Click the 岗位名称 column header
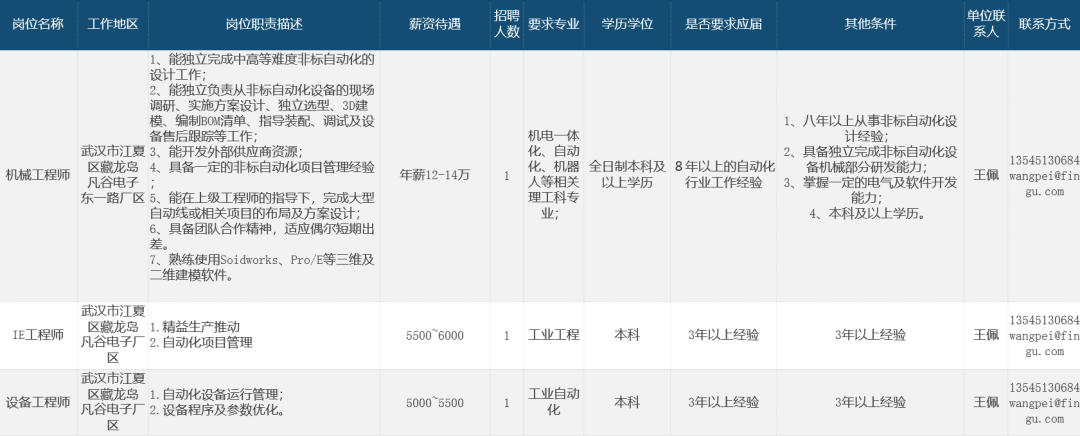 (x=38, y=24)
